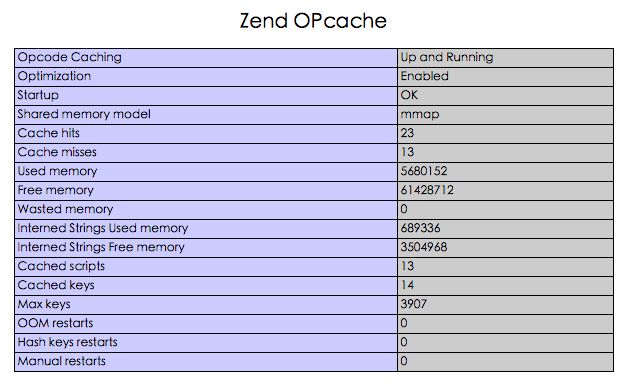Viewport: 628px width, 384px height.
Task: Click the Up and Running status value
Action: pyautogui.click(x=447, y=58)
